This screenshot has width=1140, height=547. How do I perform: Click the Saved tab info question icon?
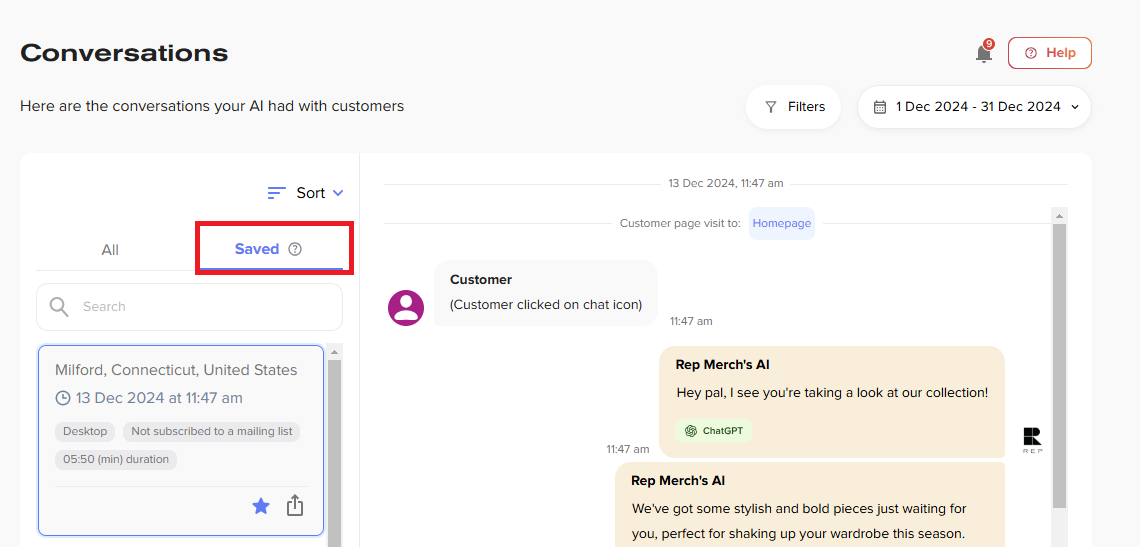point(294,249)
